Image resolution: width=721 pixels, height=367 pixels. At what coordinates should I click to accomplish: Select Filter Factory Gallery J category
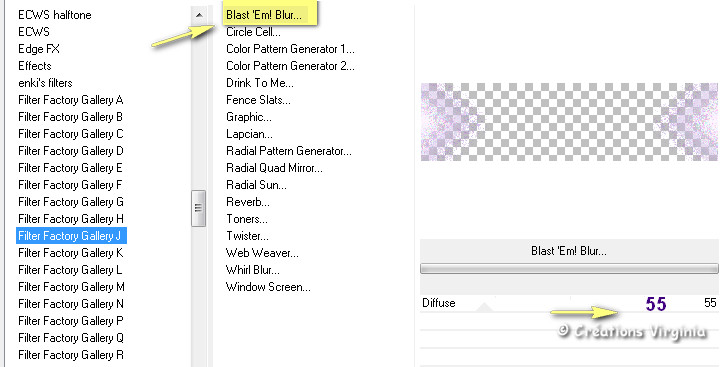click(71, 236)
